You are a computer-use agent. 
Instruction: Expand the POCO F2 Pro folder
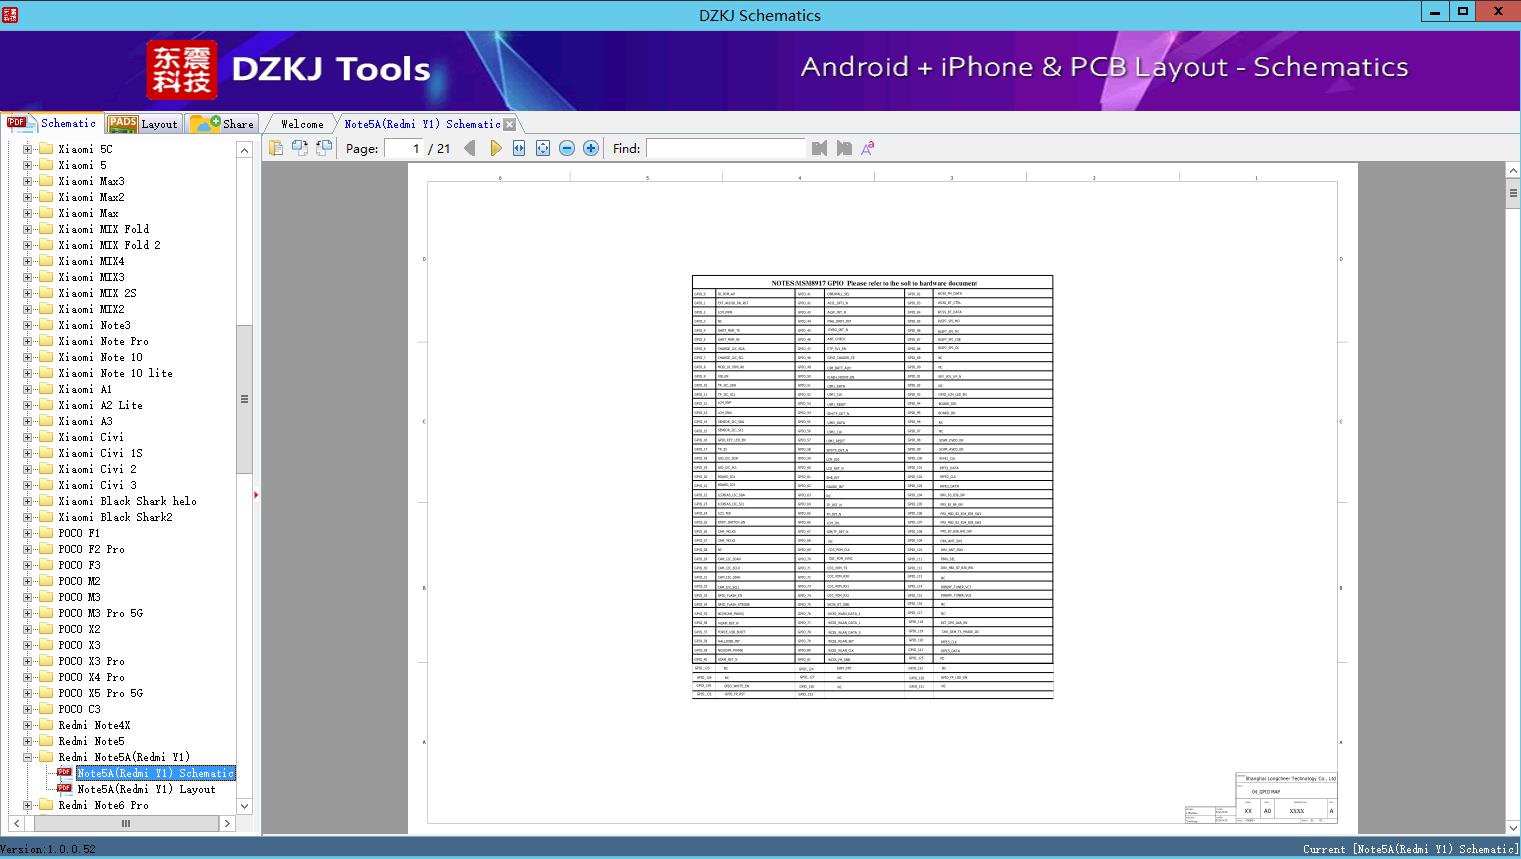coord(28,549)
